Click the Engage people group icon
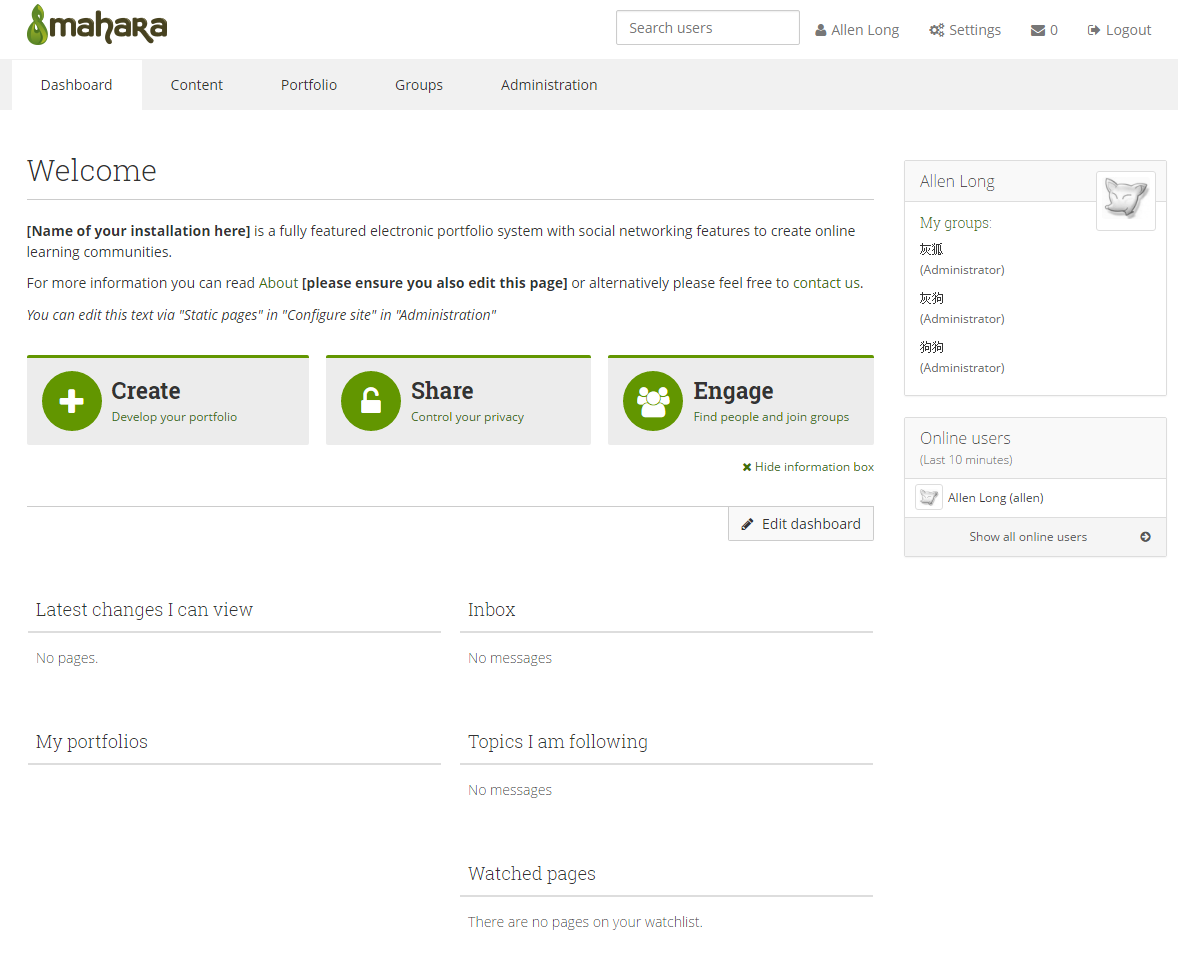Viewport: 1178px width, 961px height. 653,401
